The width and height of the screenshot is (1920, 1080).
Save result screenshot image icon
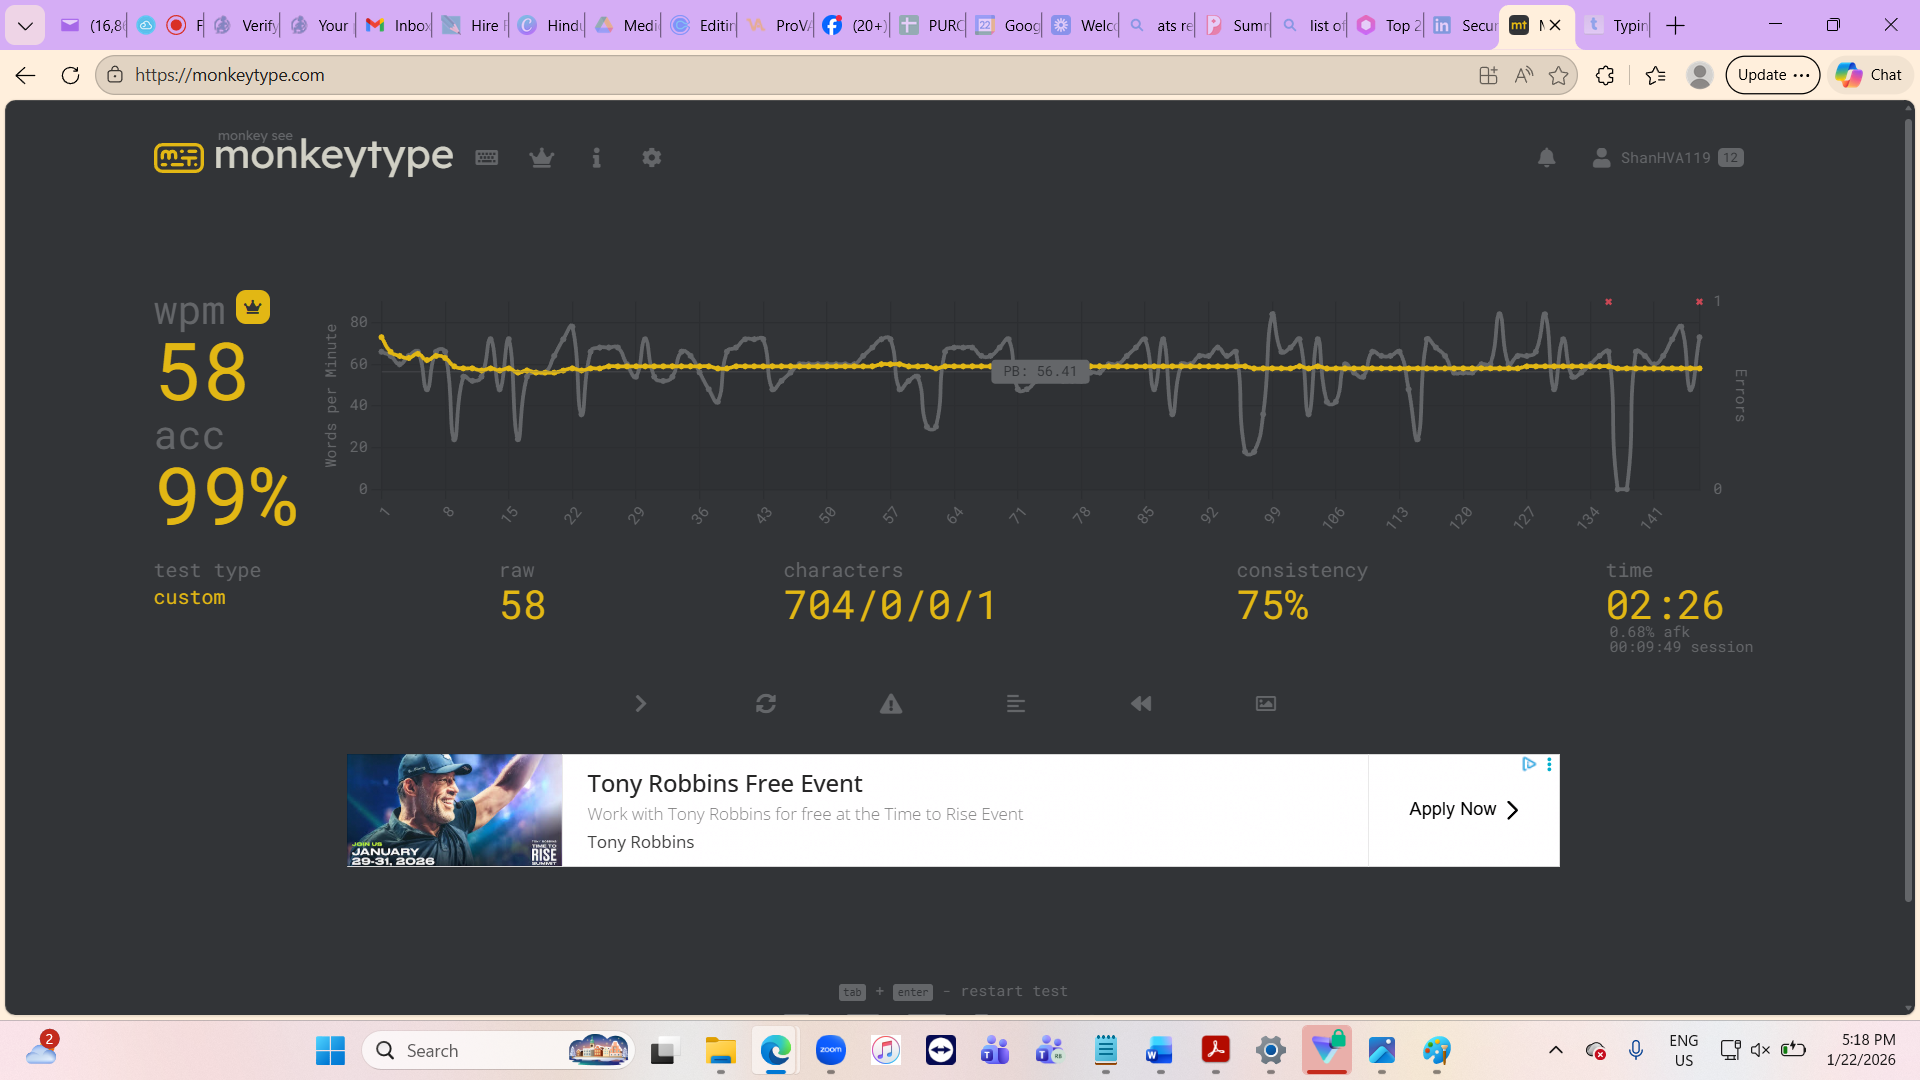(1266, 704)
